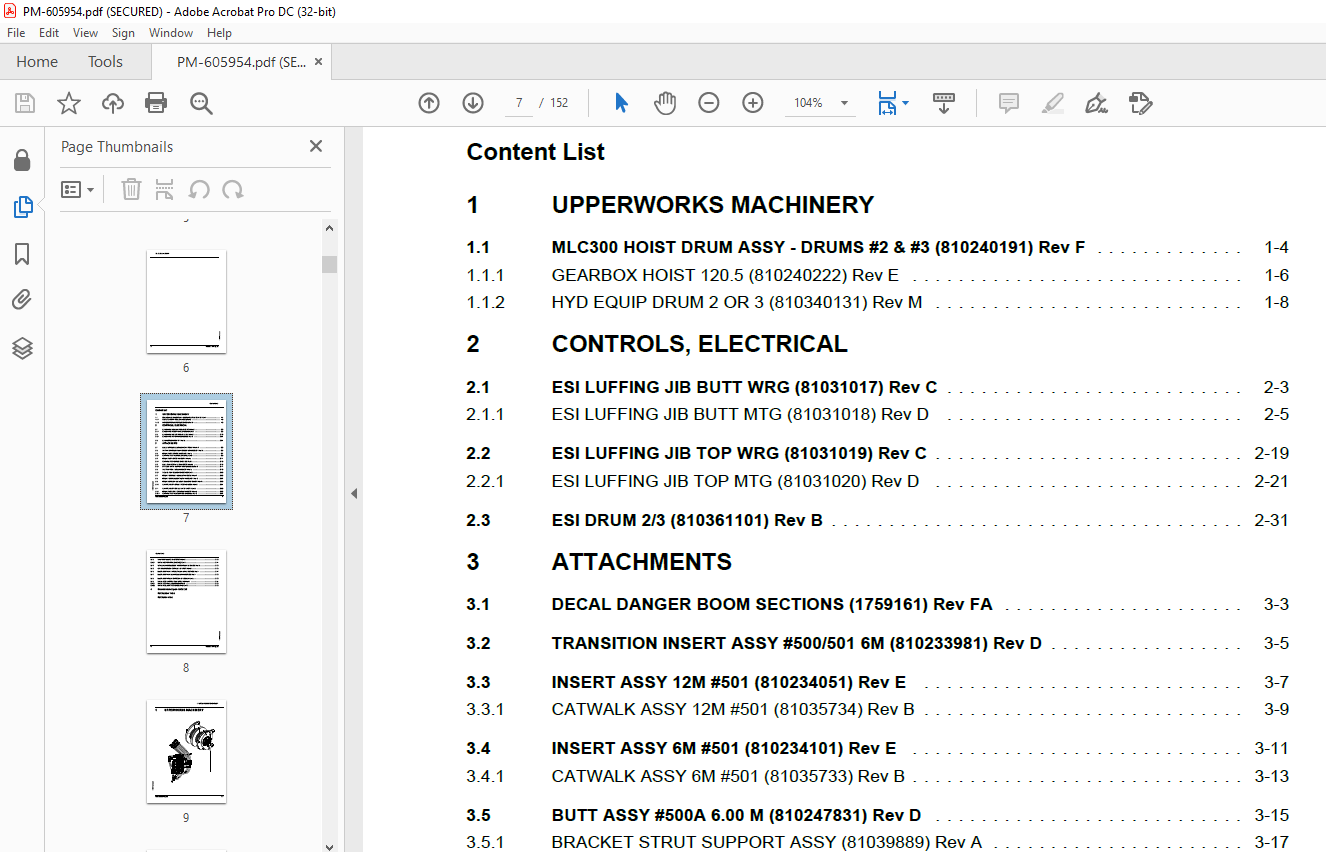Rotate pages clockwise in thumbnails panel

click(233, 189)
